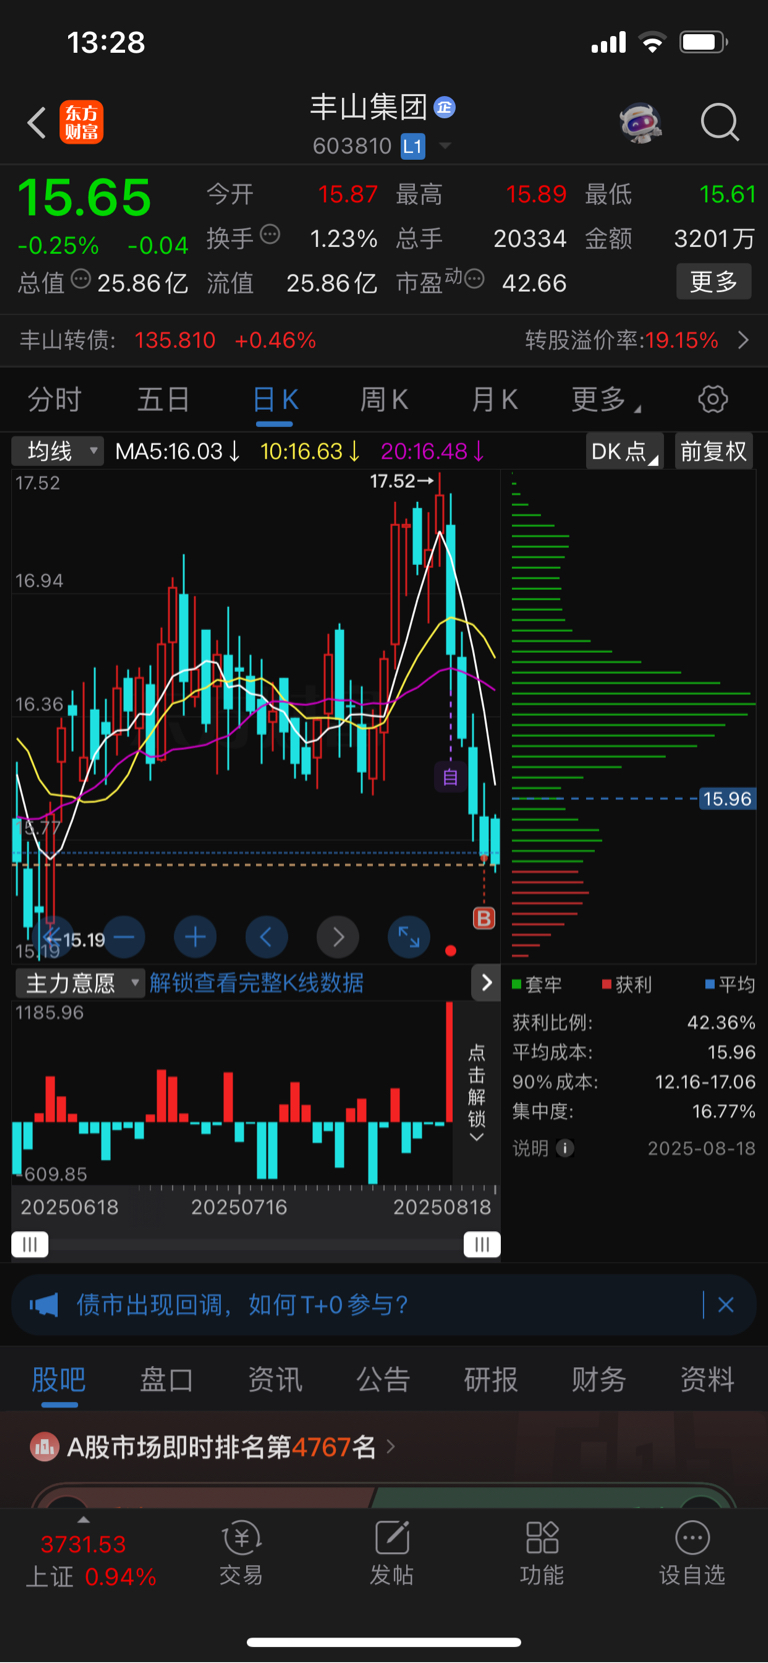Tap 解锁查看完整K线数据 link
The image size is (768, 1663).
[257, 983]
